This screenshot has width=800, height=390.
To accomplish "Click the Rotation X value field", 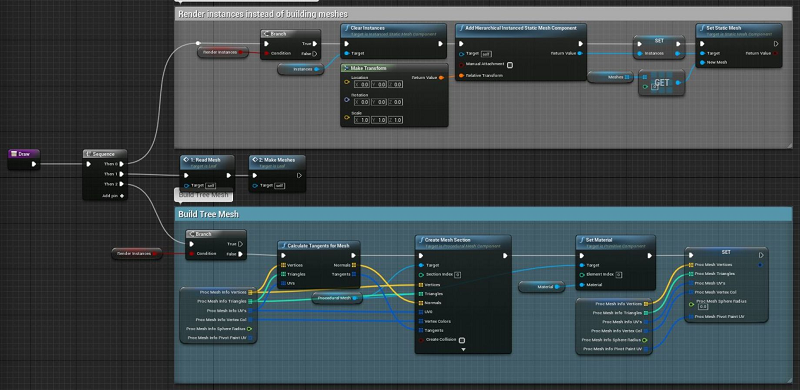I will [363, 102].
